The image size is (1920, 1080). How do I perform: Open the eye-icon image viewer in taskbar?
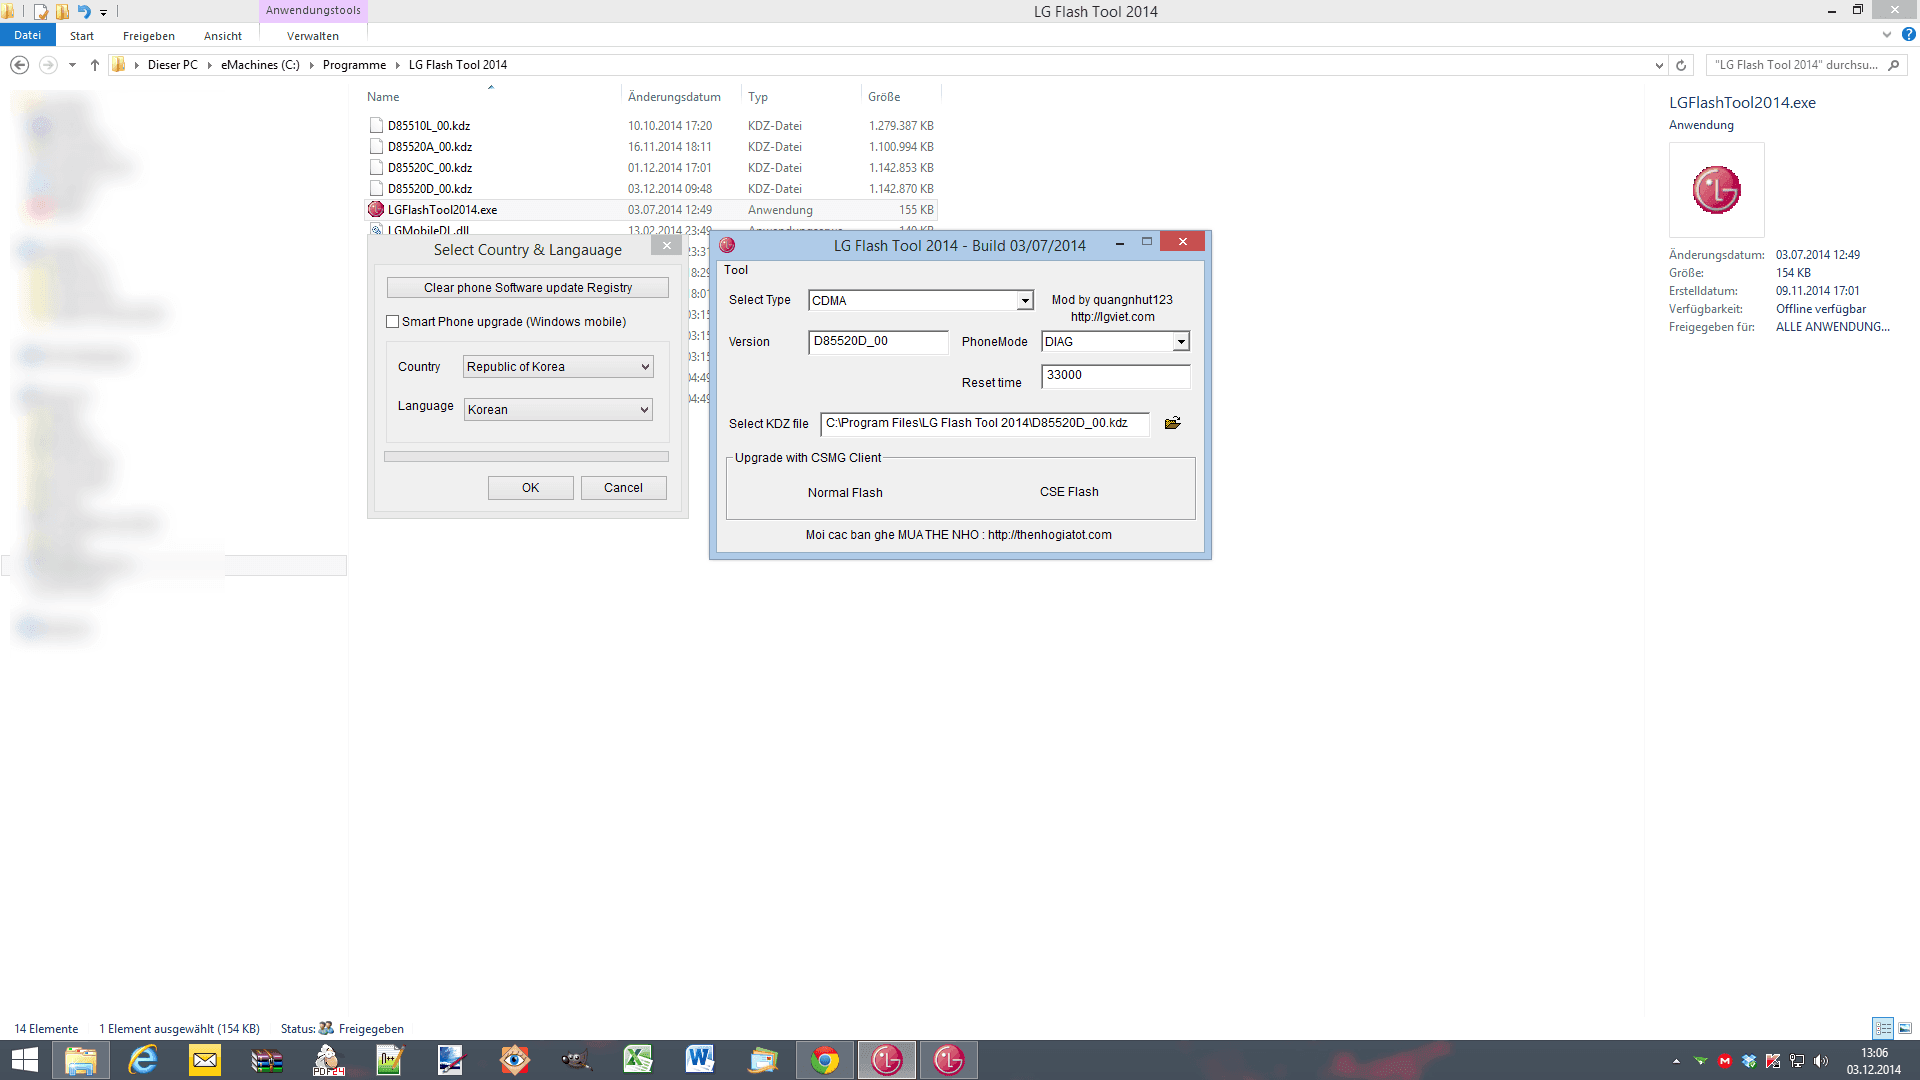514,1060
